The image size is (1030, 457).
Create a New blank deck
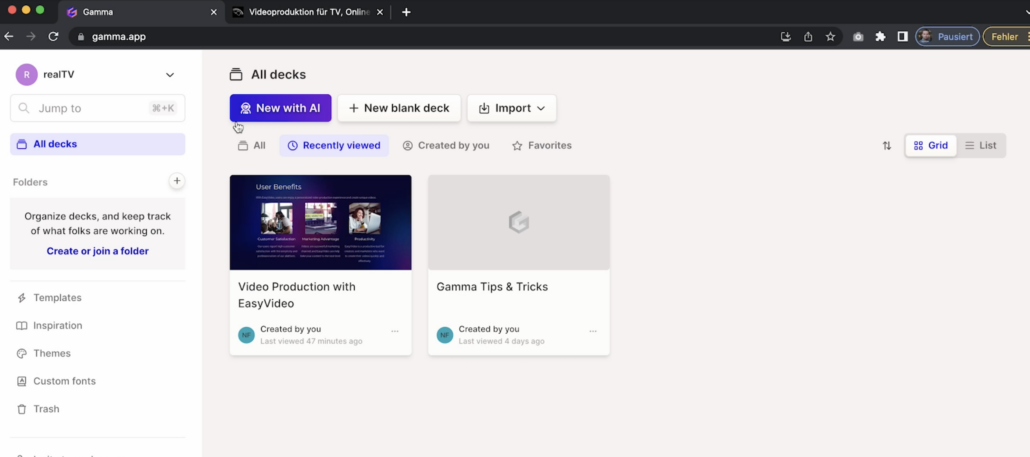399,108
